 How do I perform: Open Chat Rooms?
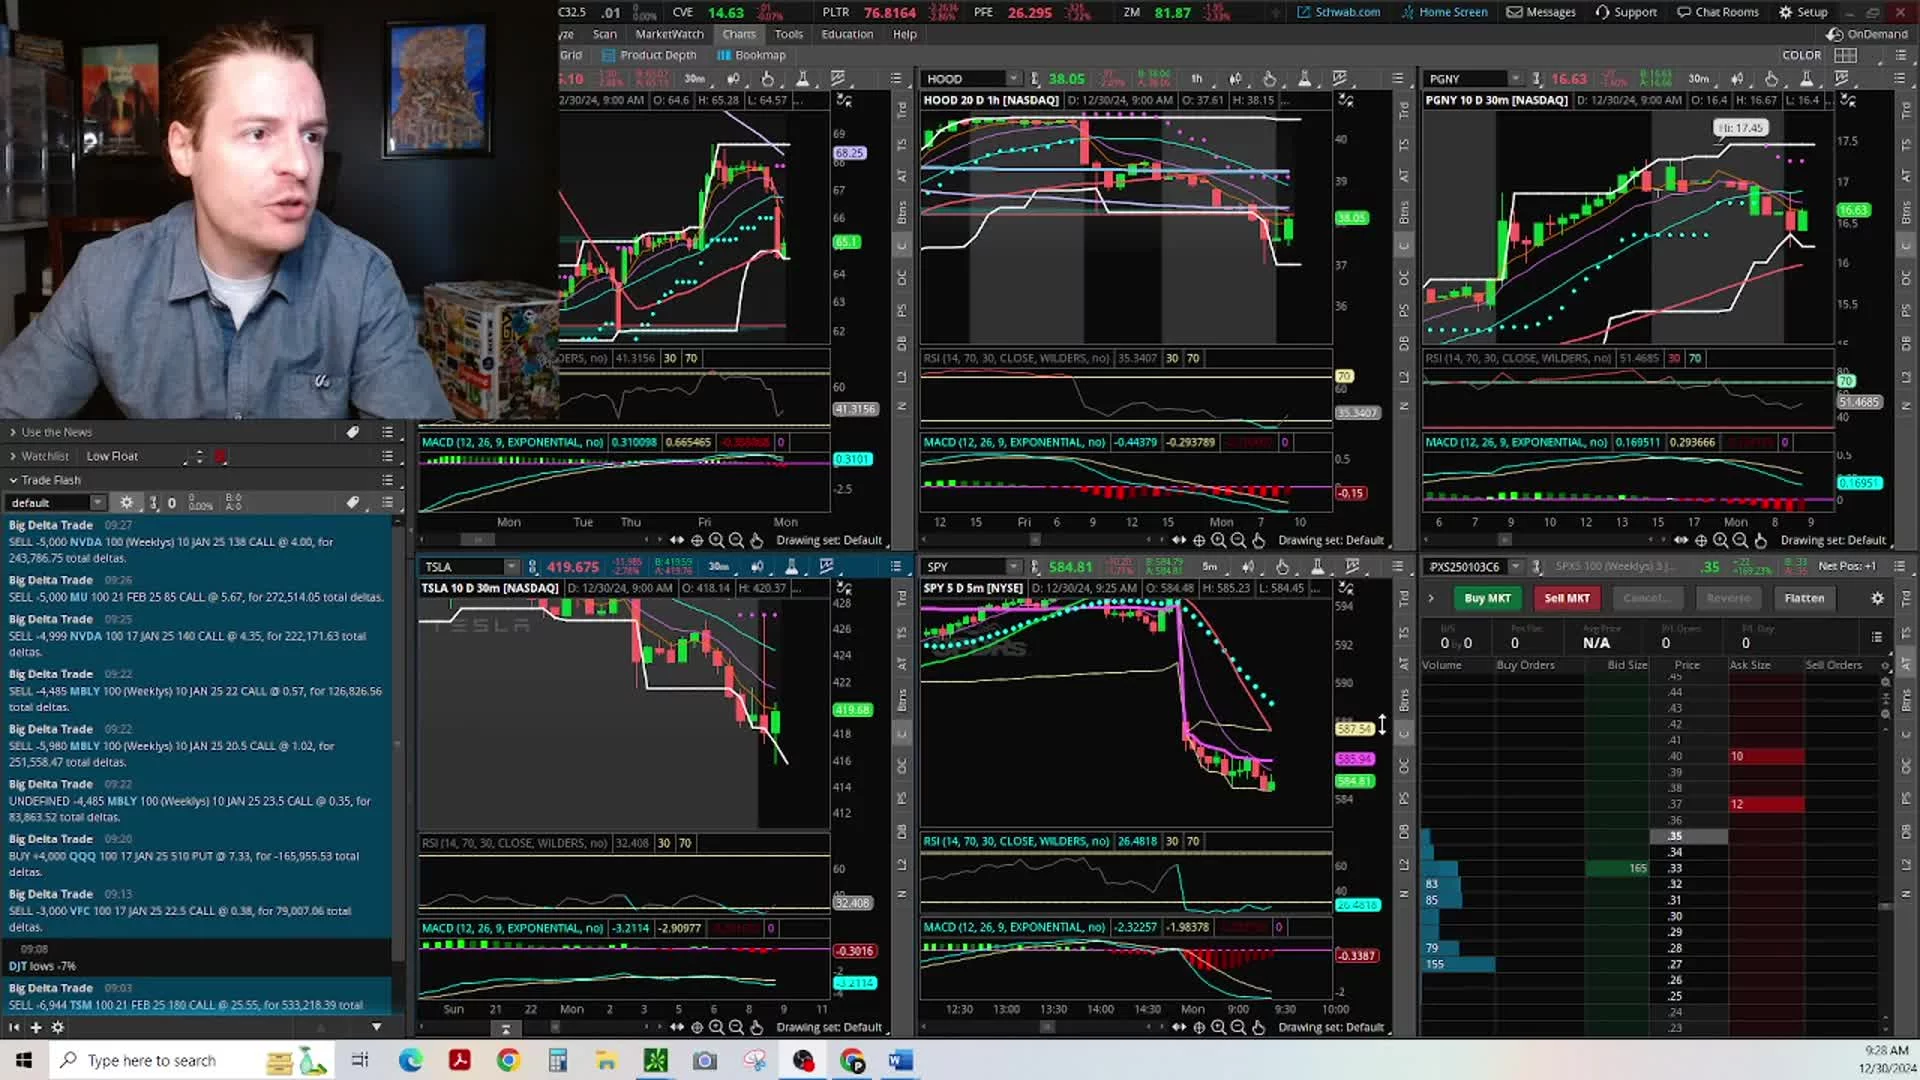(x=1718, y=12)
